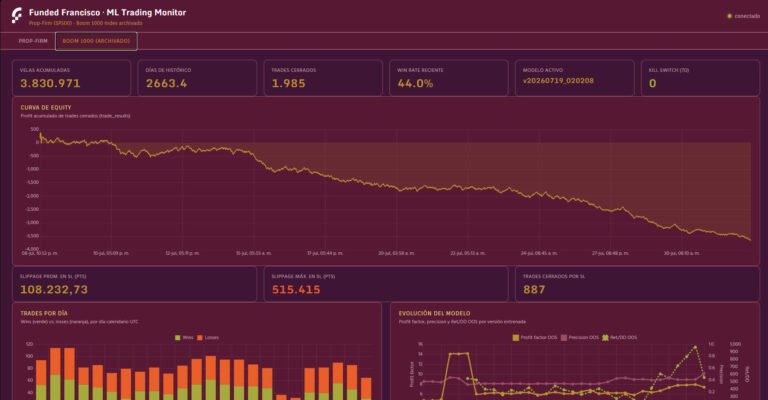Click the Trades Cerrados por SL value 887
Image resolution: width=768 pixels, height=400 pixels.
point(534,289)
